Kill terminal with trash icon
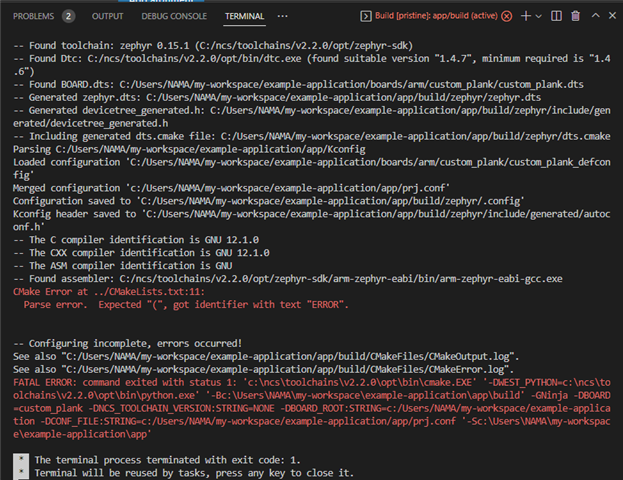 (x=575, y=16)
